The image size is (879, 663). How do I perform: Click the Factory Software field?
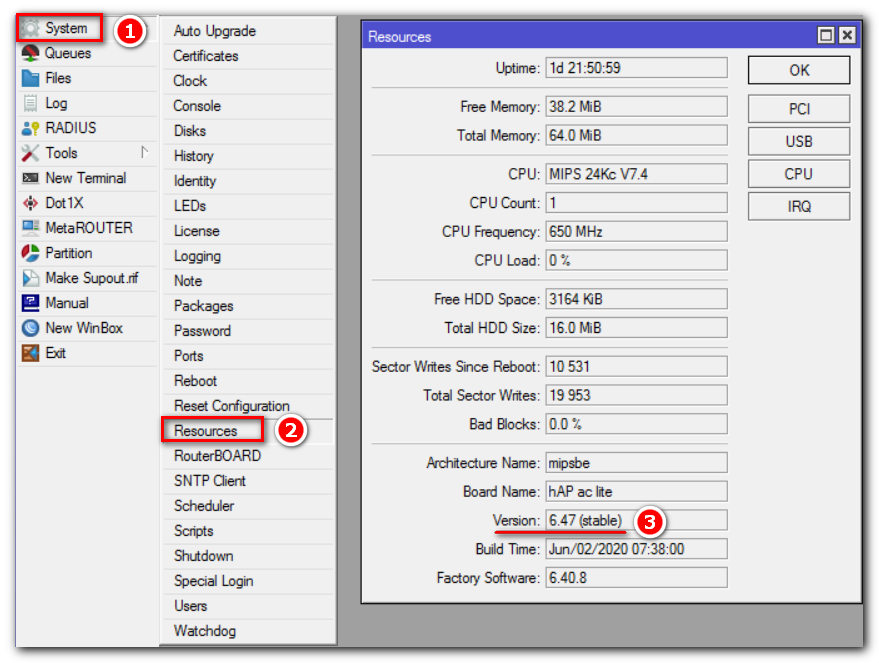tap(636, 578)
